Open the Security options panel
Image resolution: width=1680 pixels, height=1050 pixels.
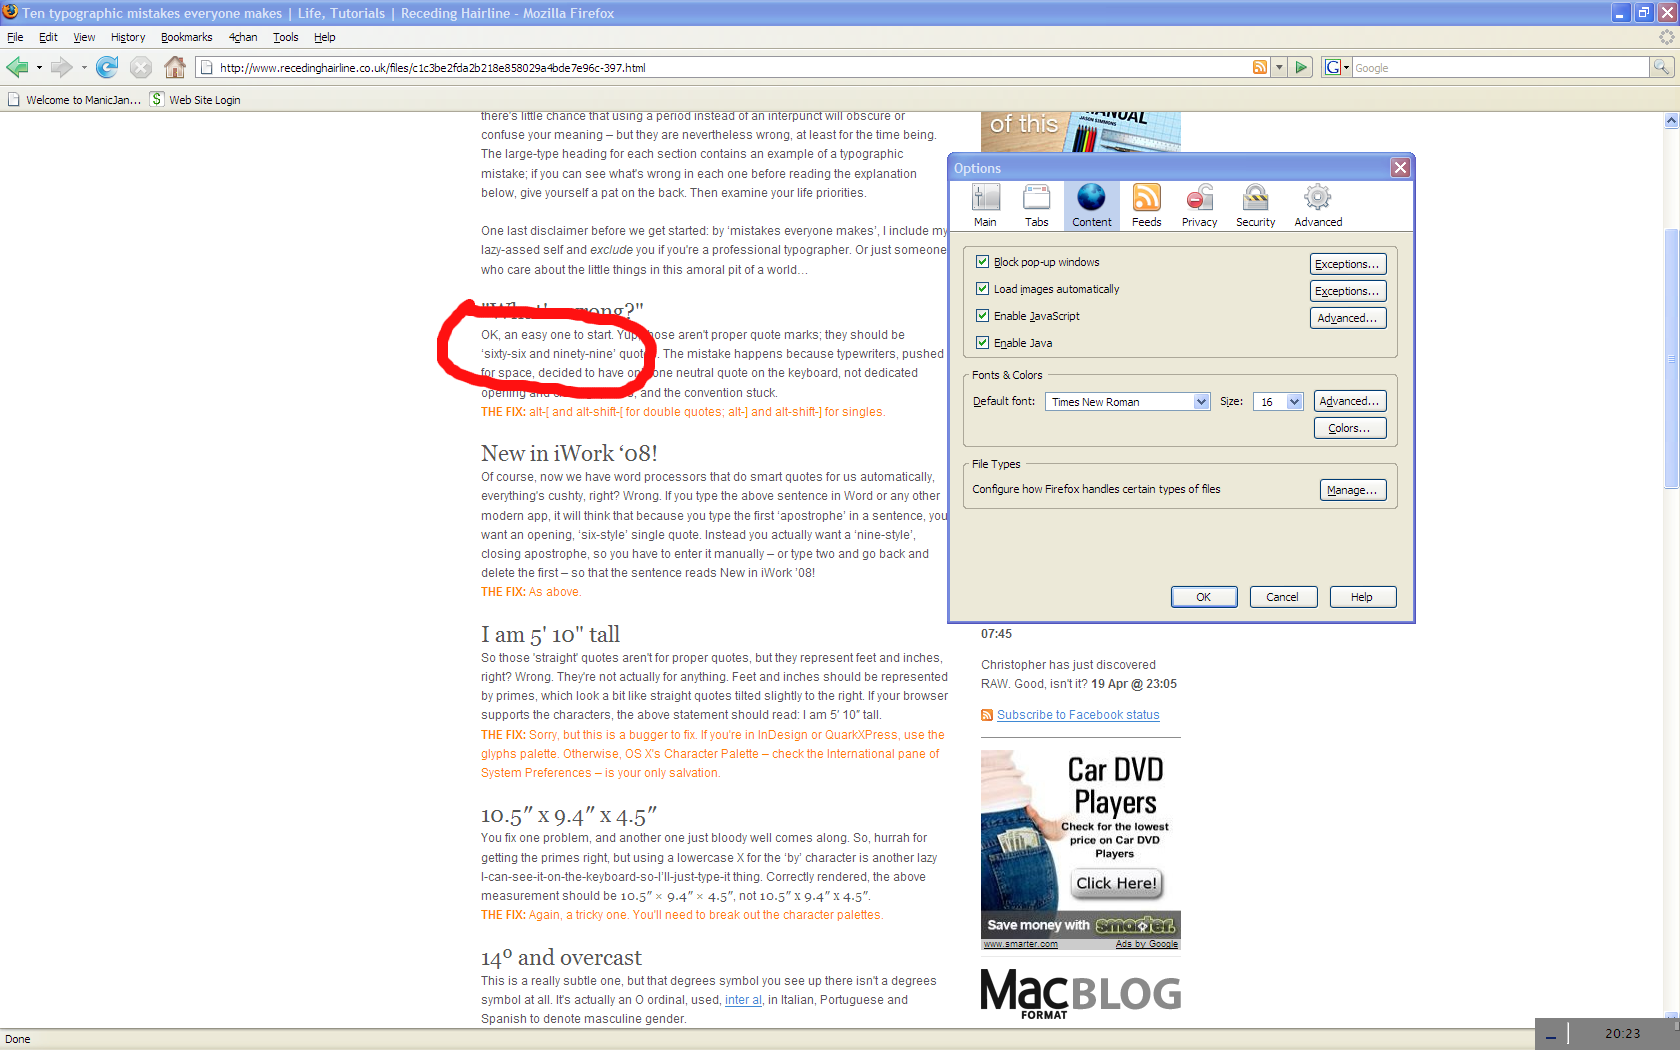click(1256, 206)
